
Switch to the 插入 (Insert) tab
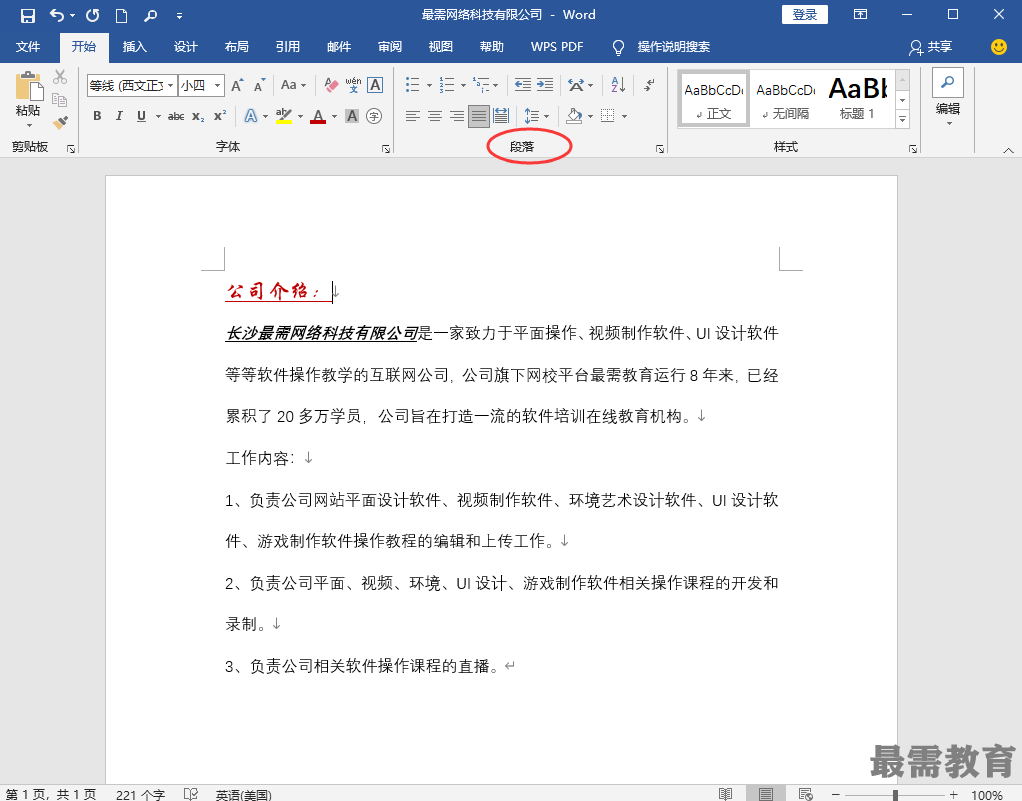[x=135, y=47]
